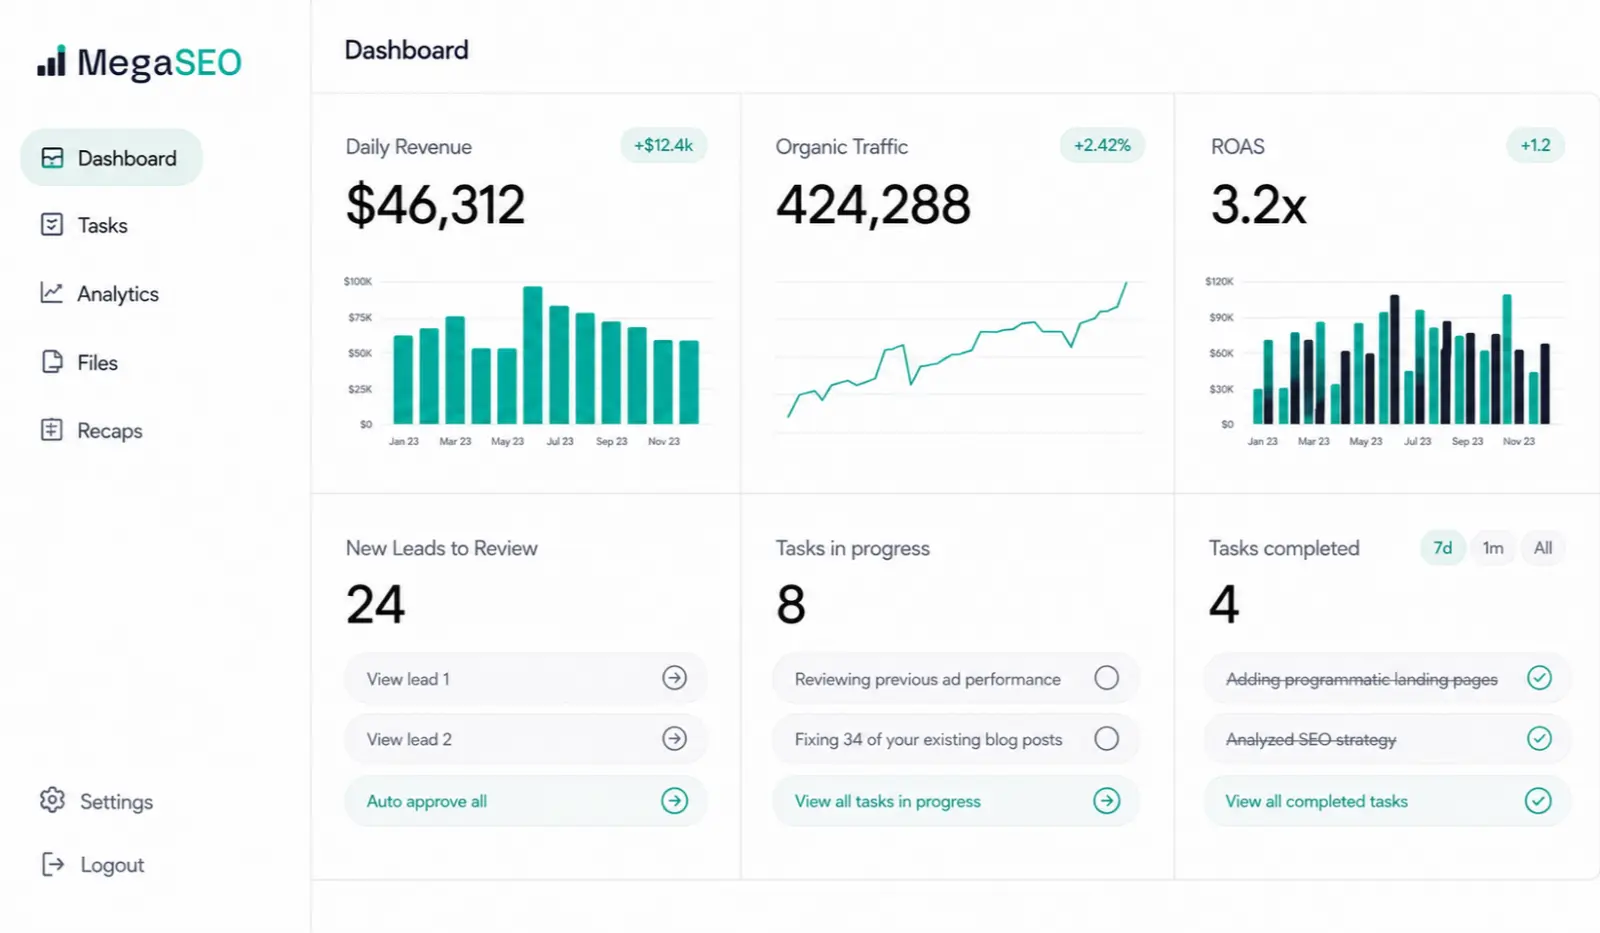
Task: Click the $46,312 Daily Revenue value
Action: pos(435,205)
